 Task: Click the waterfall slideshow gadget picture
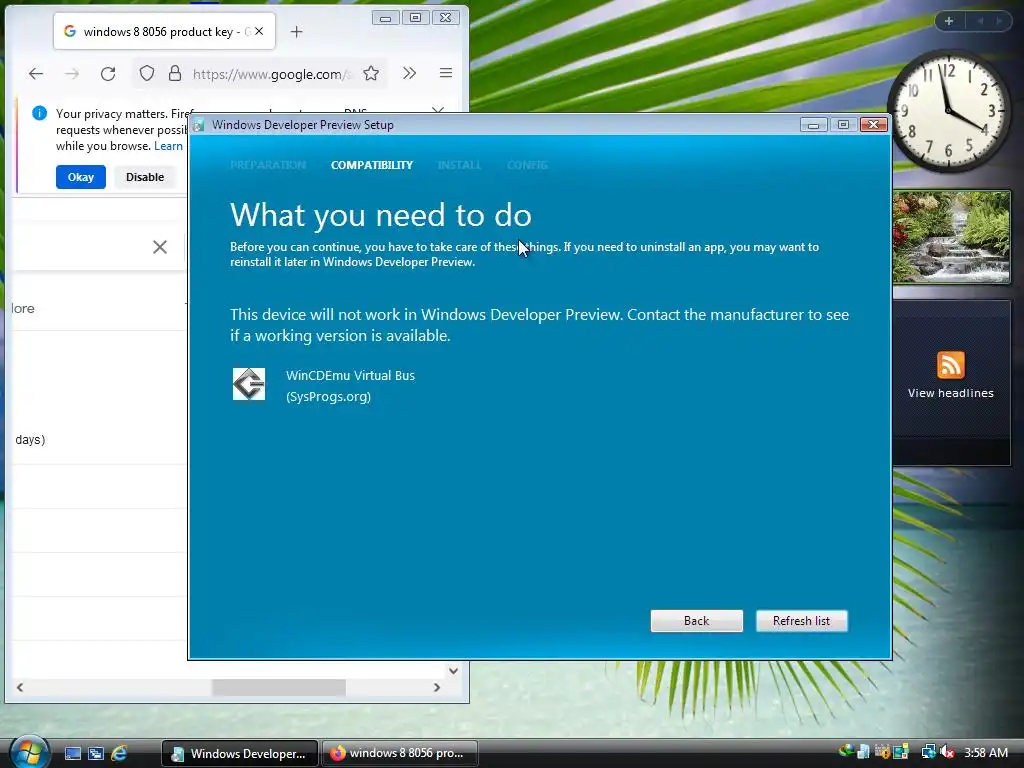(x=952, y=237)
